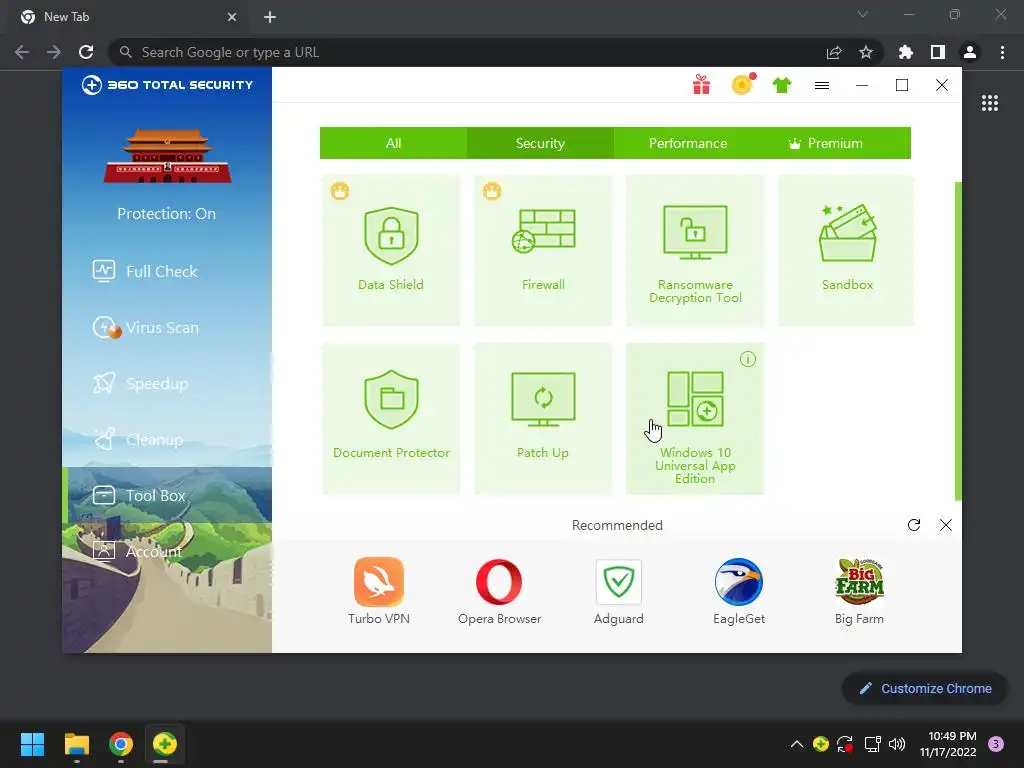Open Windows Start menu
Screen dimensions: 1024x768
pos(32,744)
